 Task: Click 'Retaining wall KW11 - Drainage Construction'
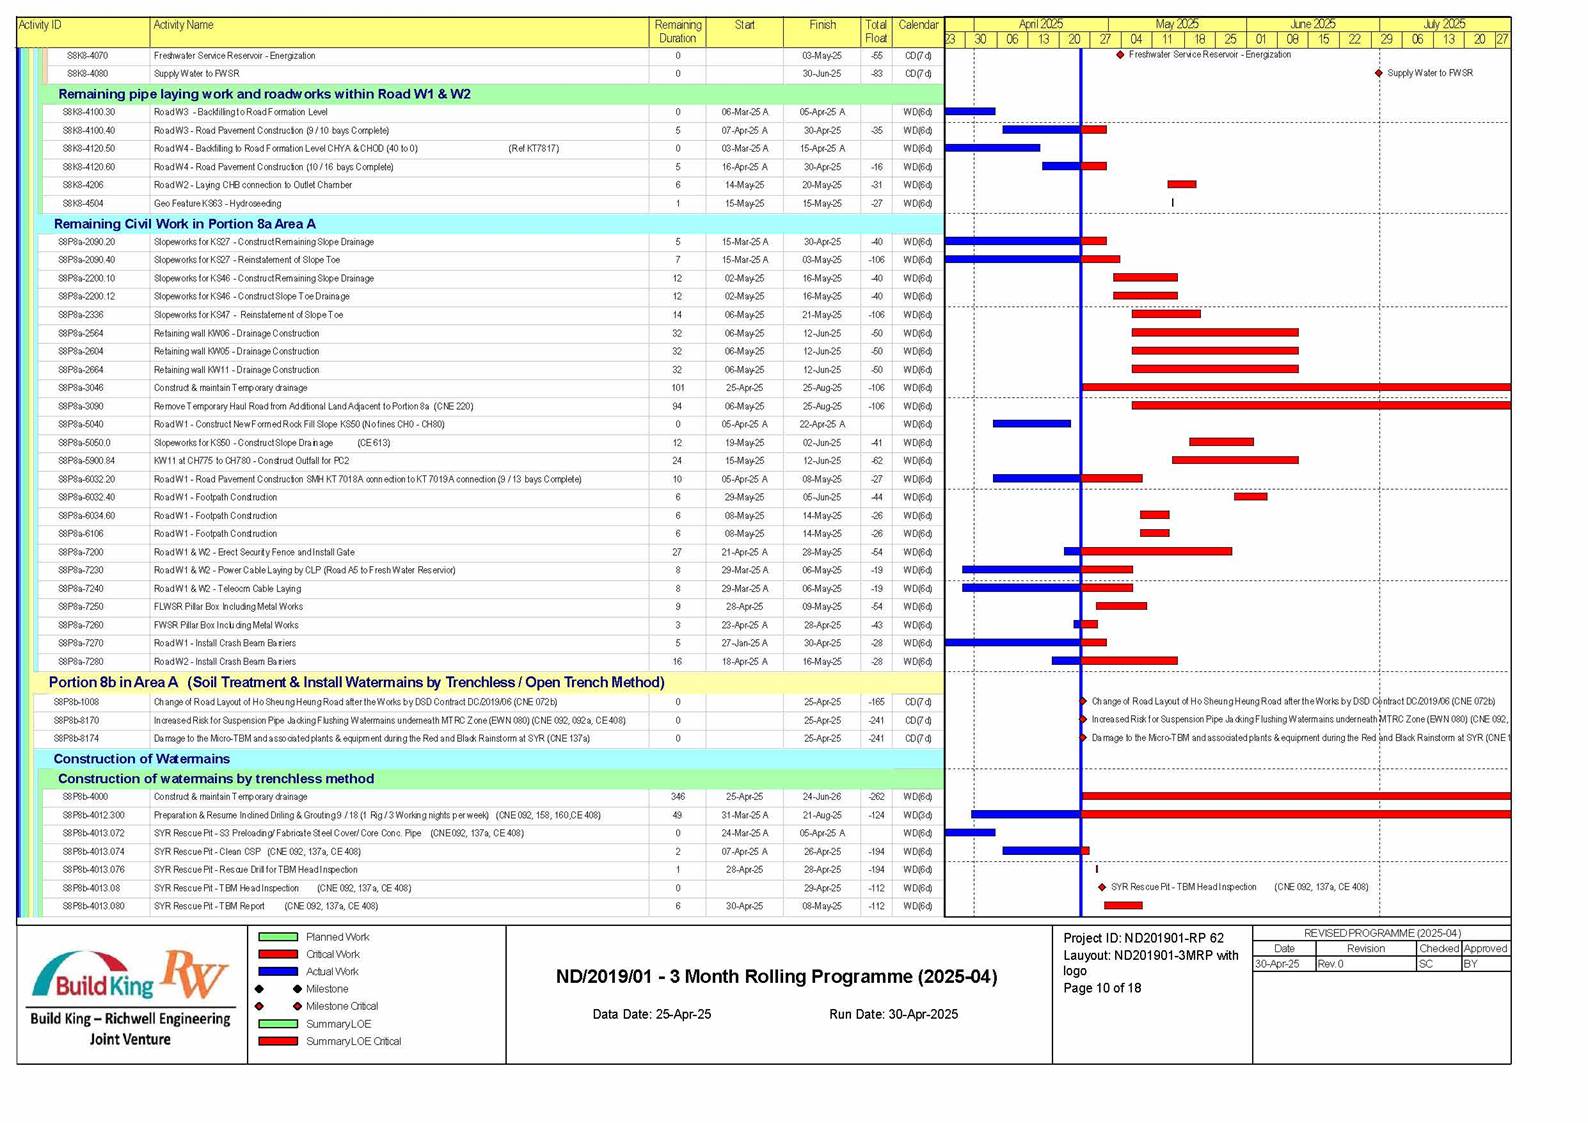tap(236, 370)
